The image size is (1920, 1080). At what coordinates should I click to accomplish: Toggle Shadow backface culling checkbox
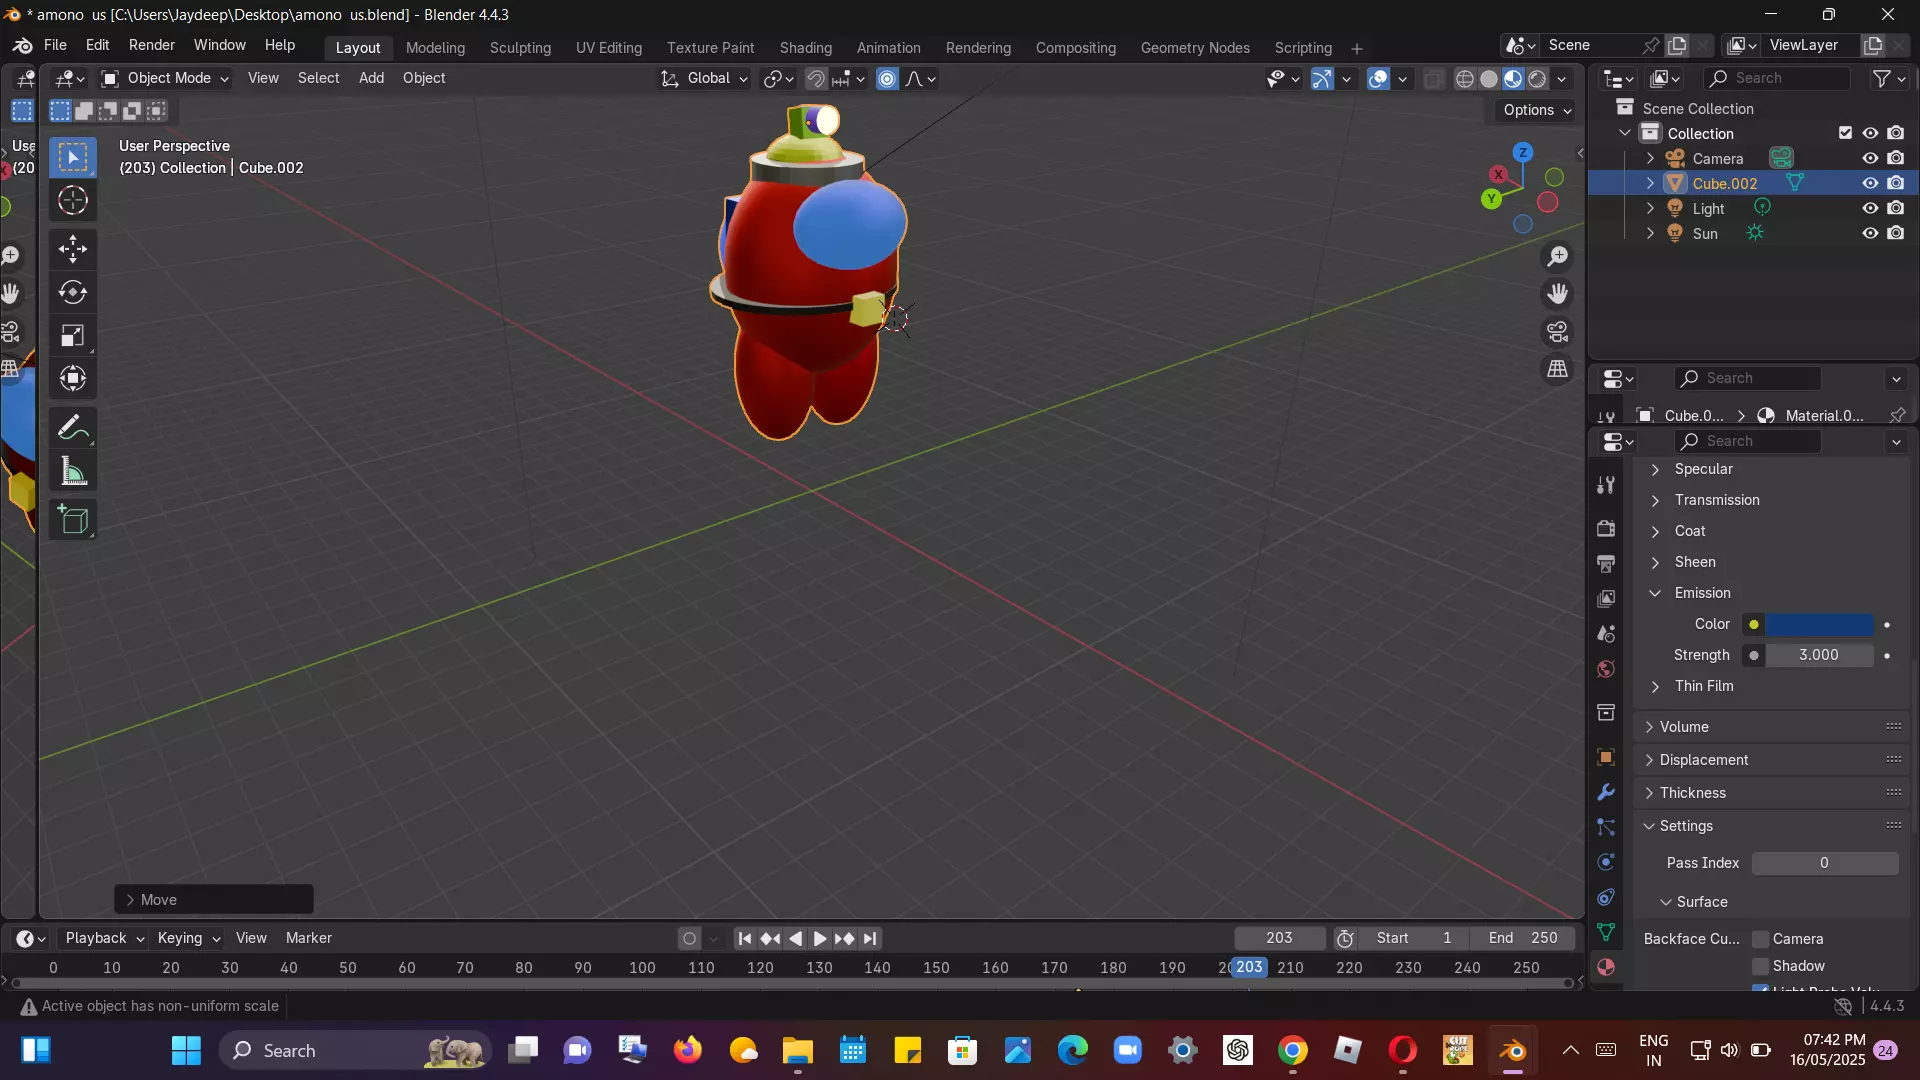1761,966
